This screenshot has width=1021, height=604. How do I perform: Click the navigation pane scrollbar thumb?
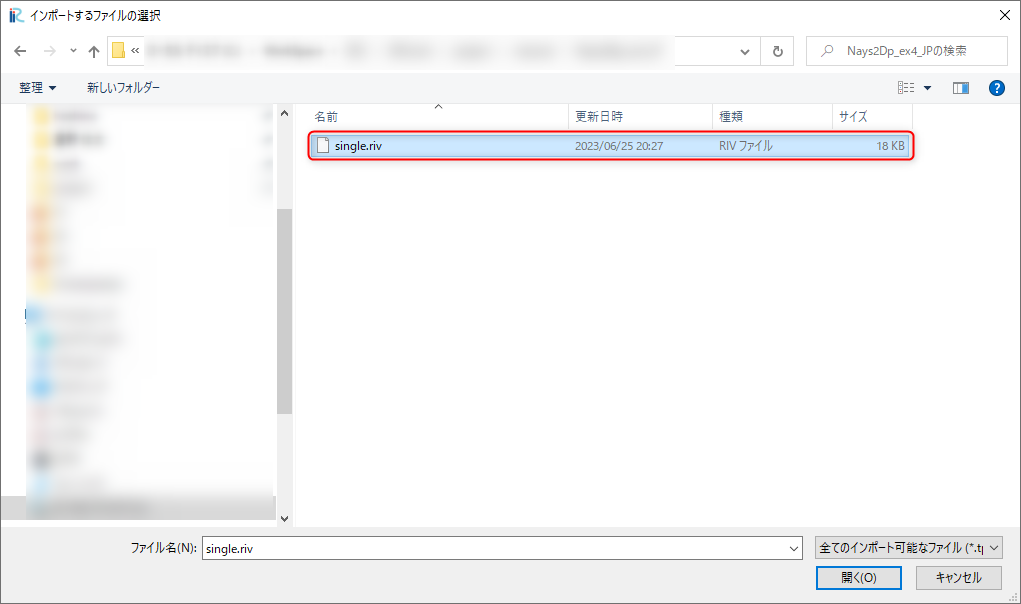point(284,311)
